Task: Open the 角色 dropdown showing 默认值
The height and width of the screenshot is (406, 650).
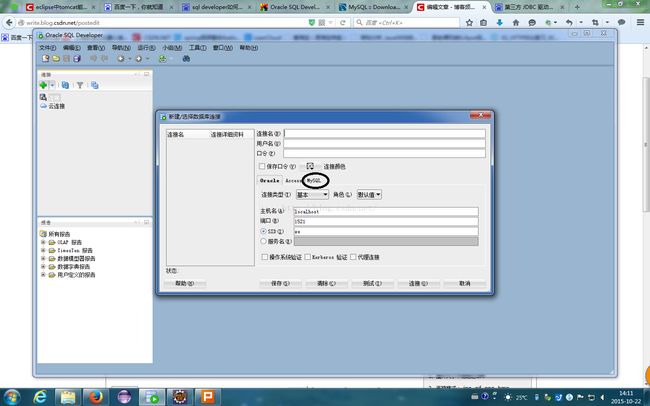Action: 369,194
